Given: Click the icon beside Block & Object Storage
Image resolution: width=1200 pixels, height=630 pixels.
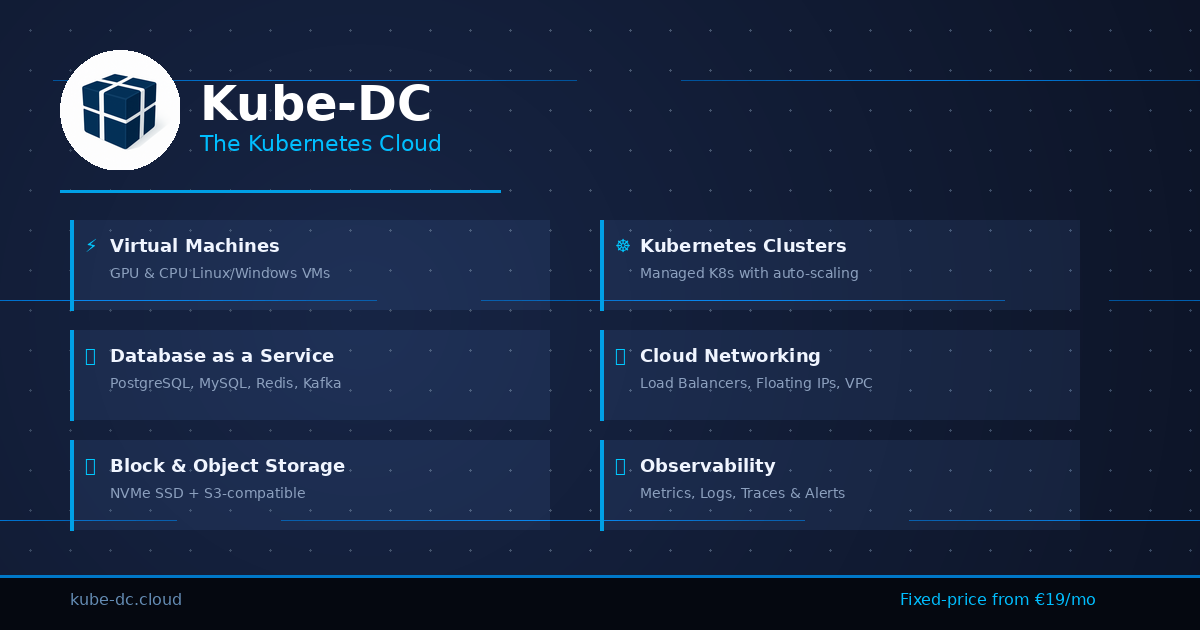Looking at the screenshot, I should (x=90, y=466).
